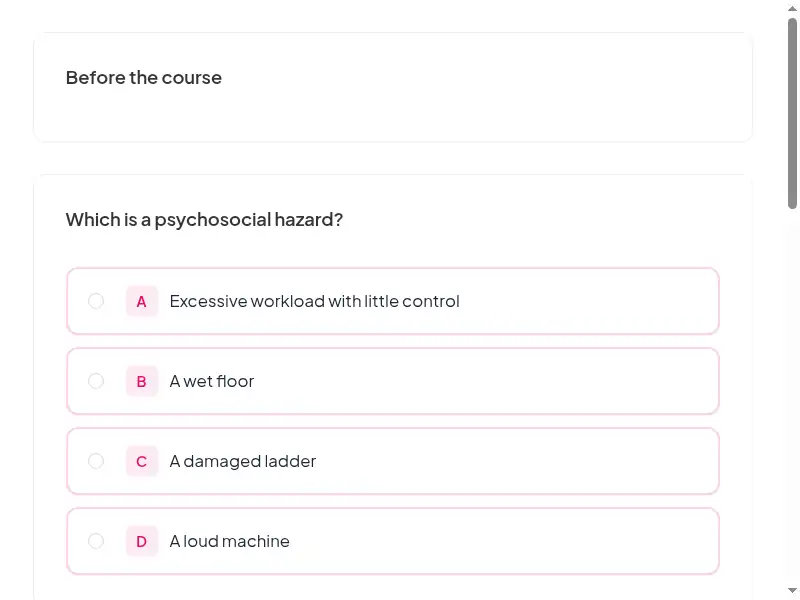Choose the radio circle beside 'A wet floor'

click(96, 381)
